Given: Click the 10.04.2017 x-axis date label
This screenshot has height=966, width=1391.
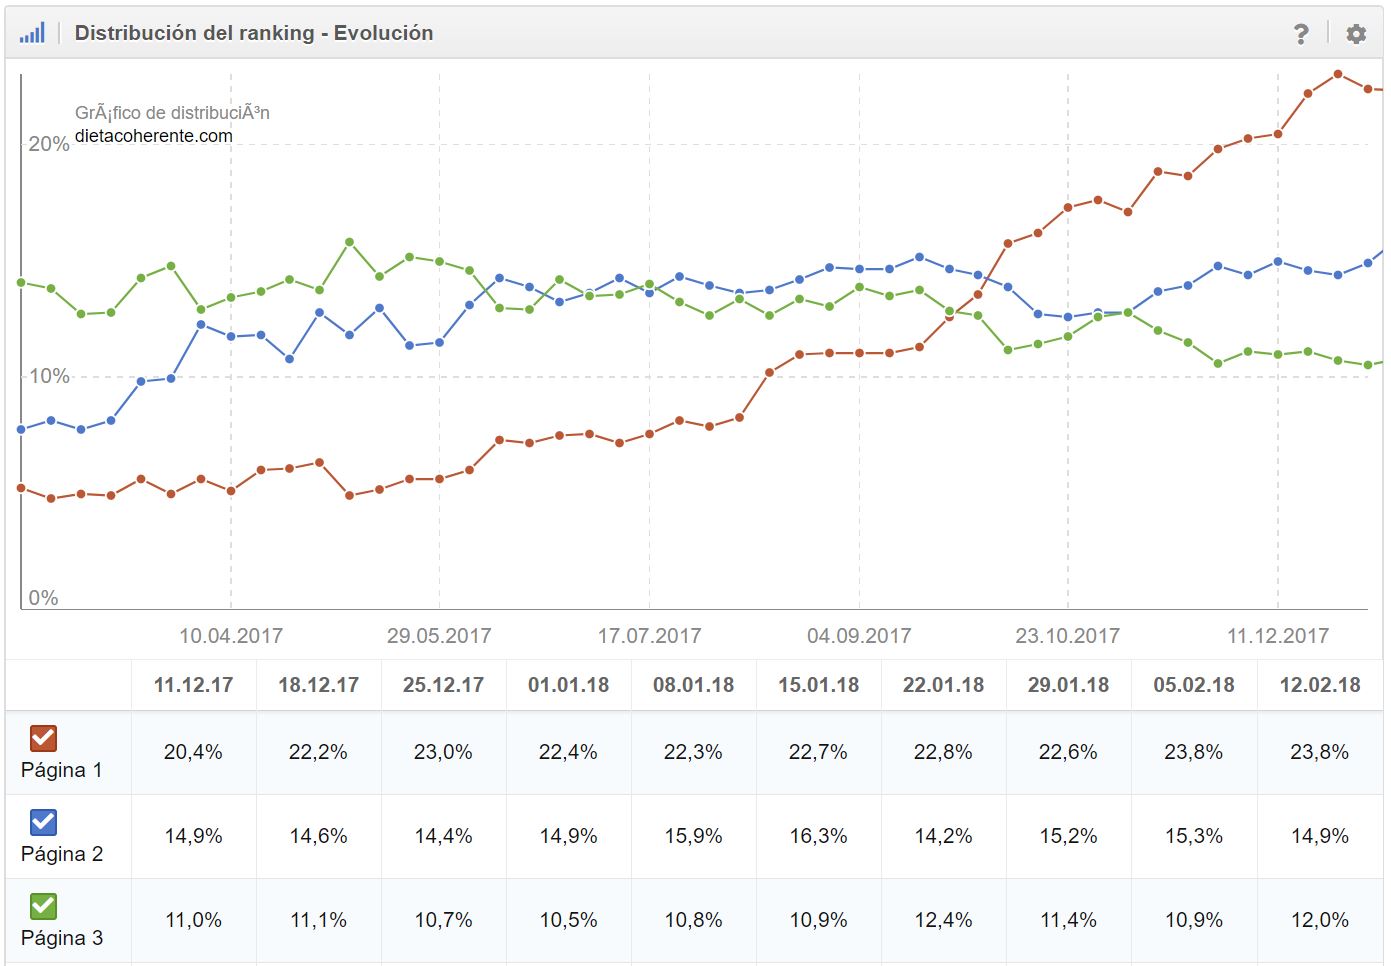Looking at the screenshot, I should coord(231,636).
